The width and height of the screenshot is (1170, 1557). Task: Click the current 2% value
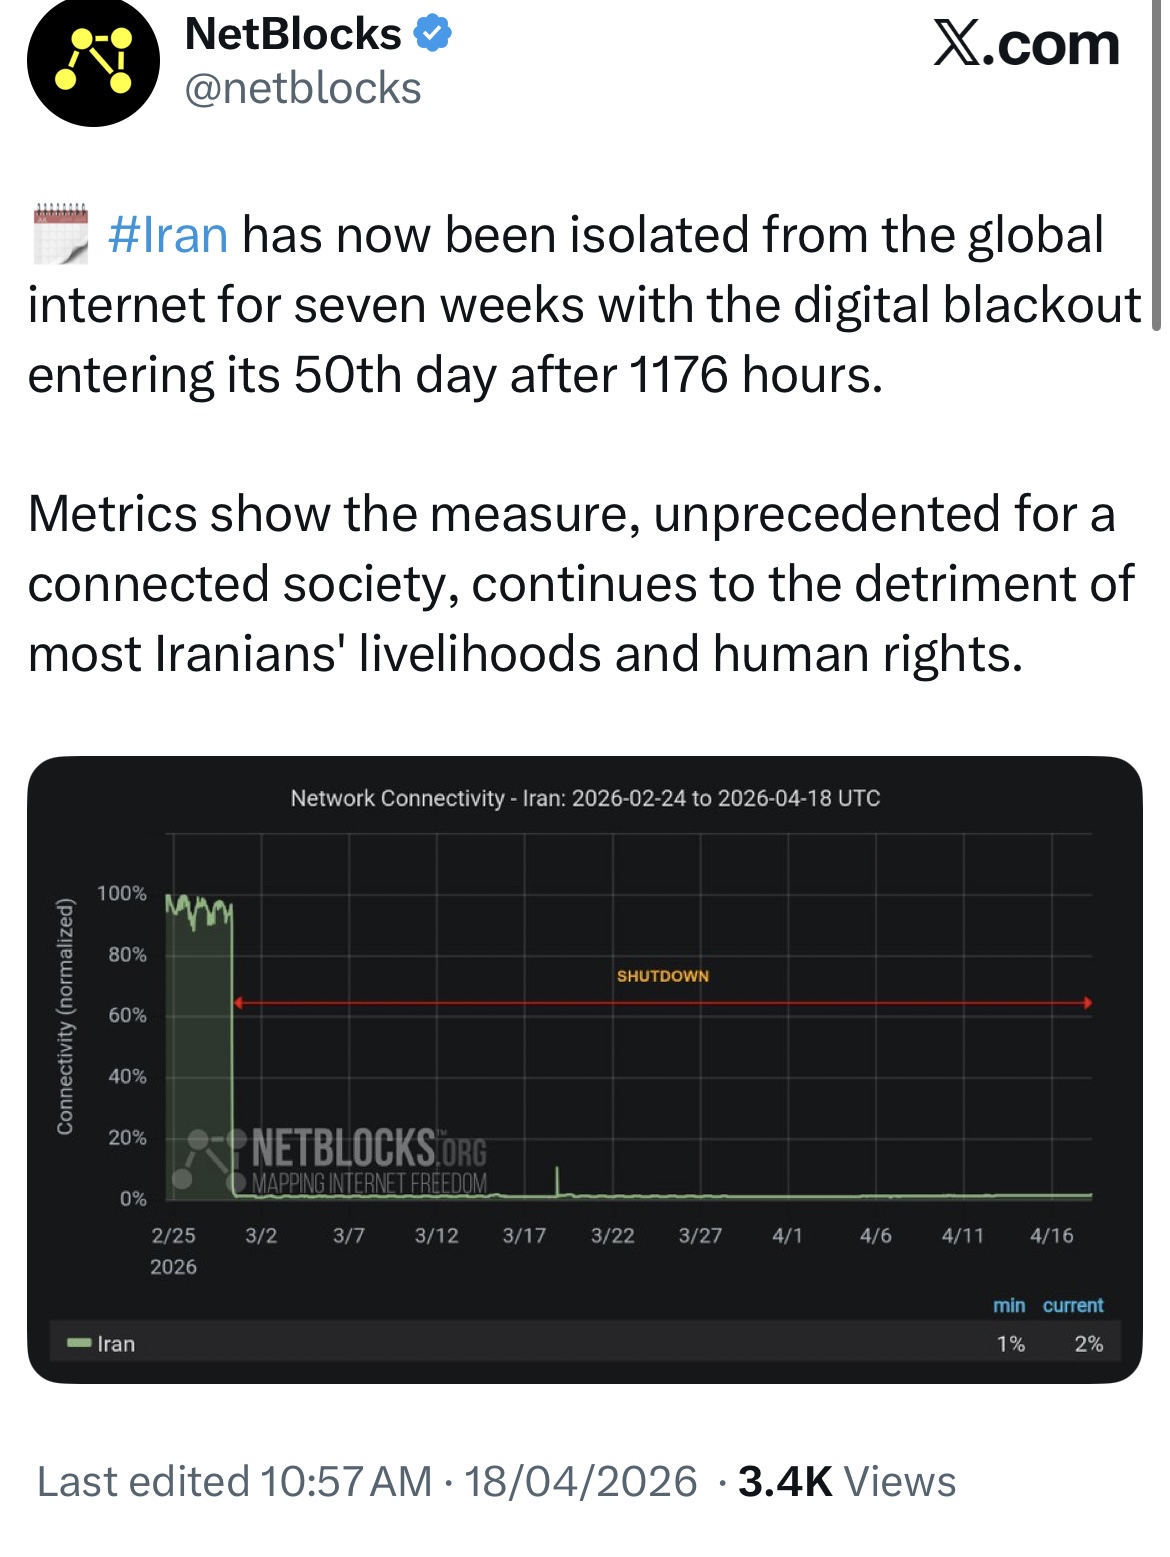click(1088, 1344)
